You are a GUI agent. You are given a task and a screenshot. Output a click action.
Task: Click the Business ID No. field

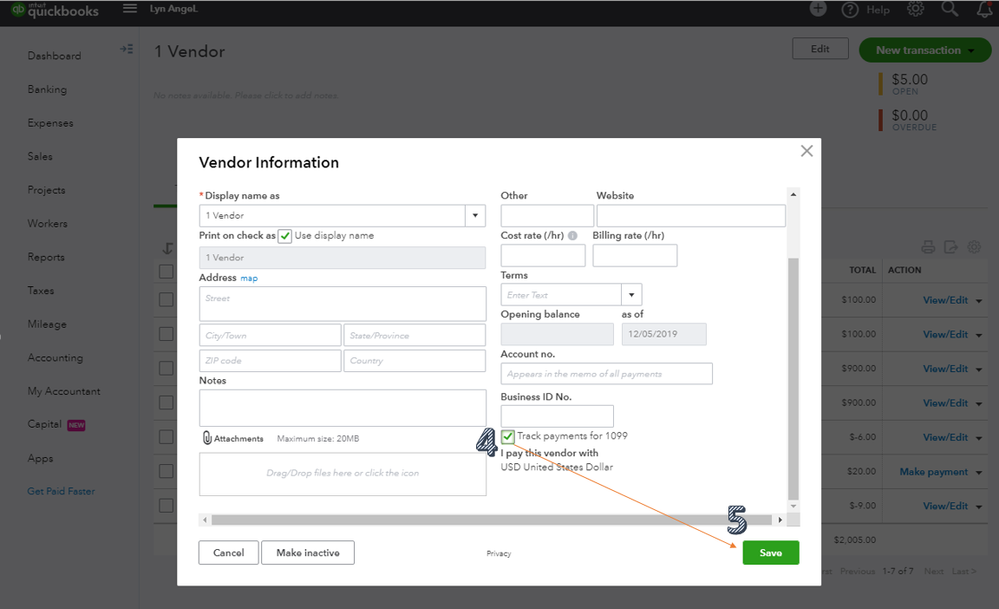point(557,416)
